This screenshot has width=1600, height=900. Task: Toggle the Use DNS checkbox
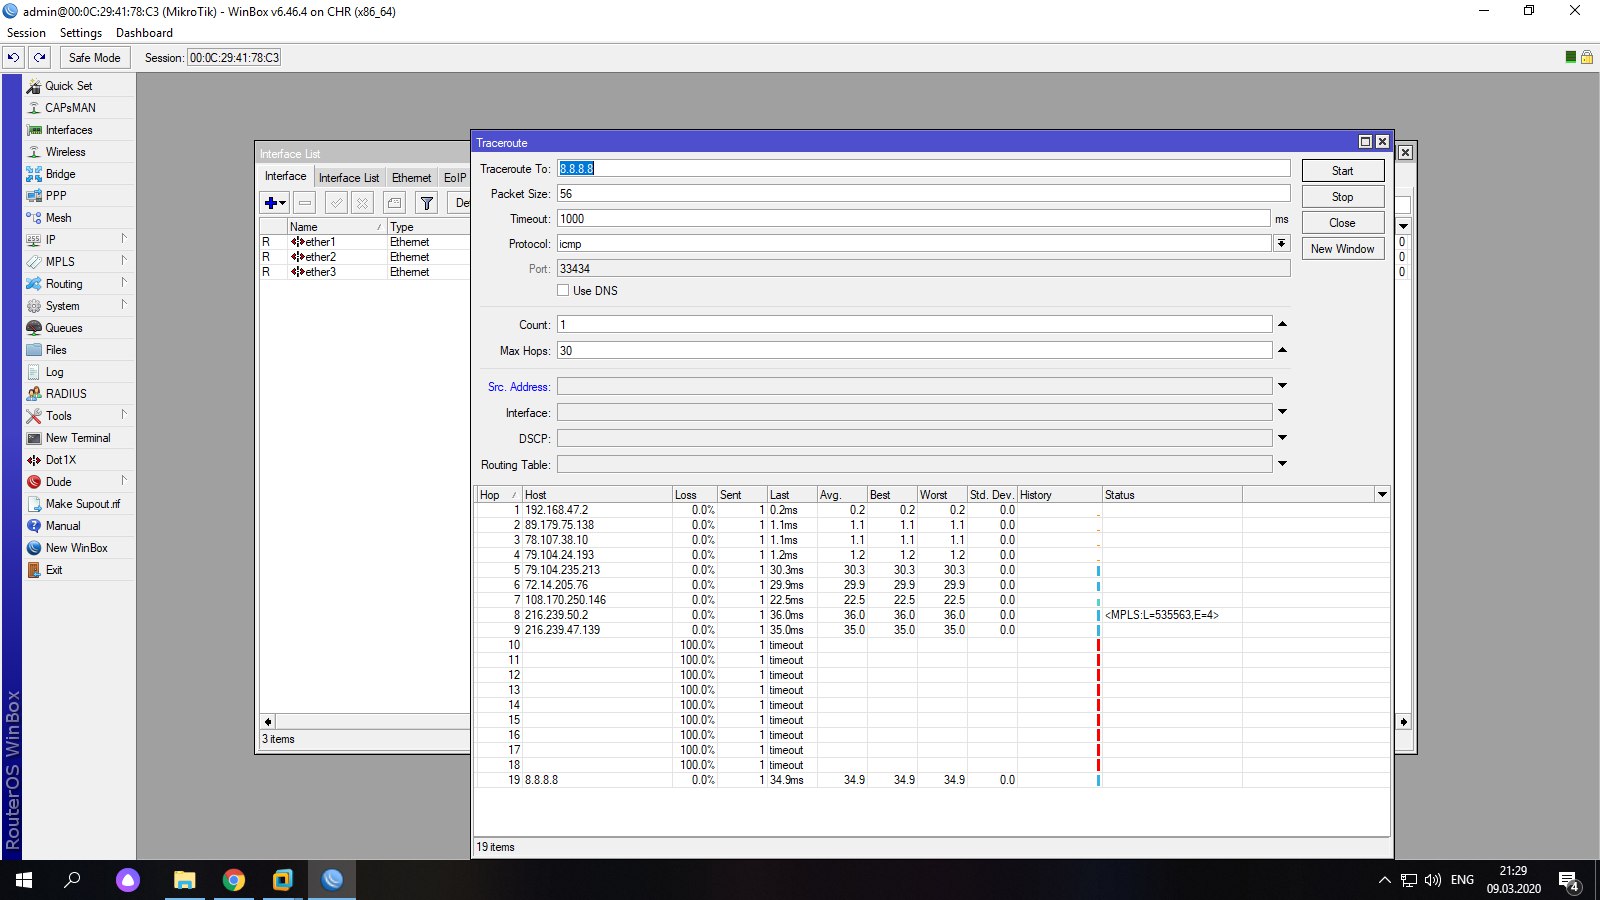coord(563,291)
